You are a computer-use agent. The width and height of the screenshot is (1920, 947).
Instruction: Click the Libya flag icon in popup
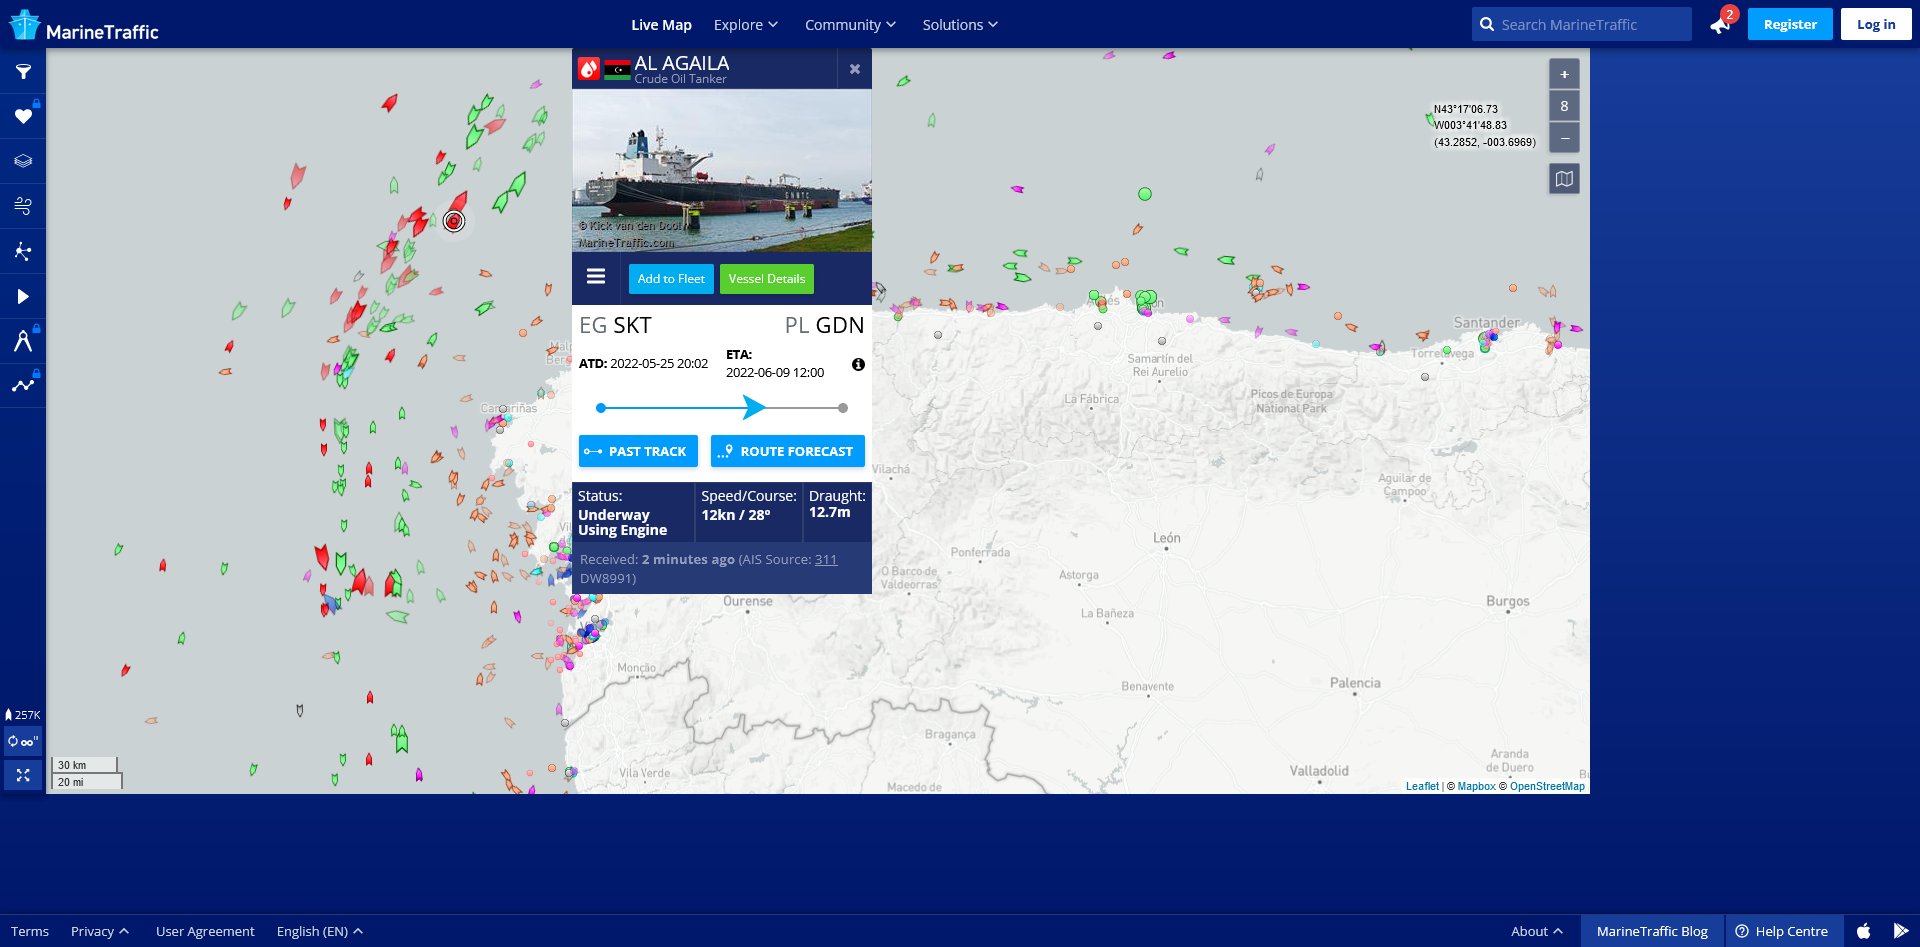click(x=617, y=69)
